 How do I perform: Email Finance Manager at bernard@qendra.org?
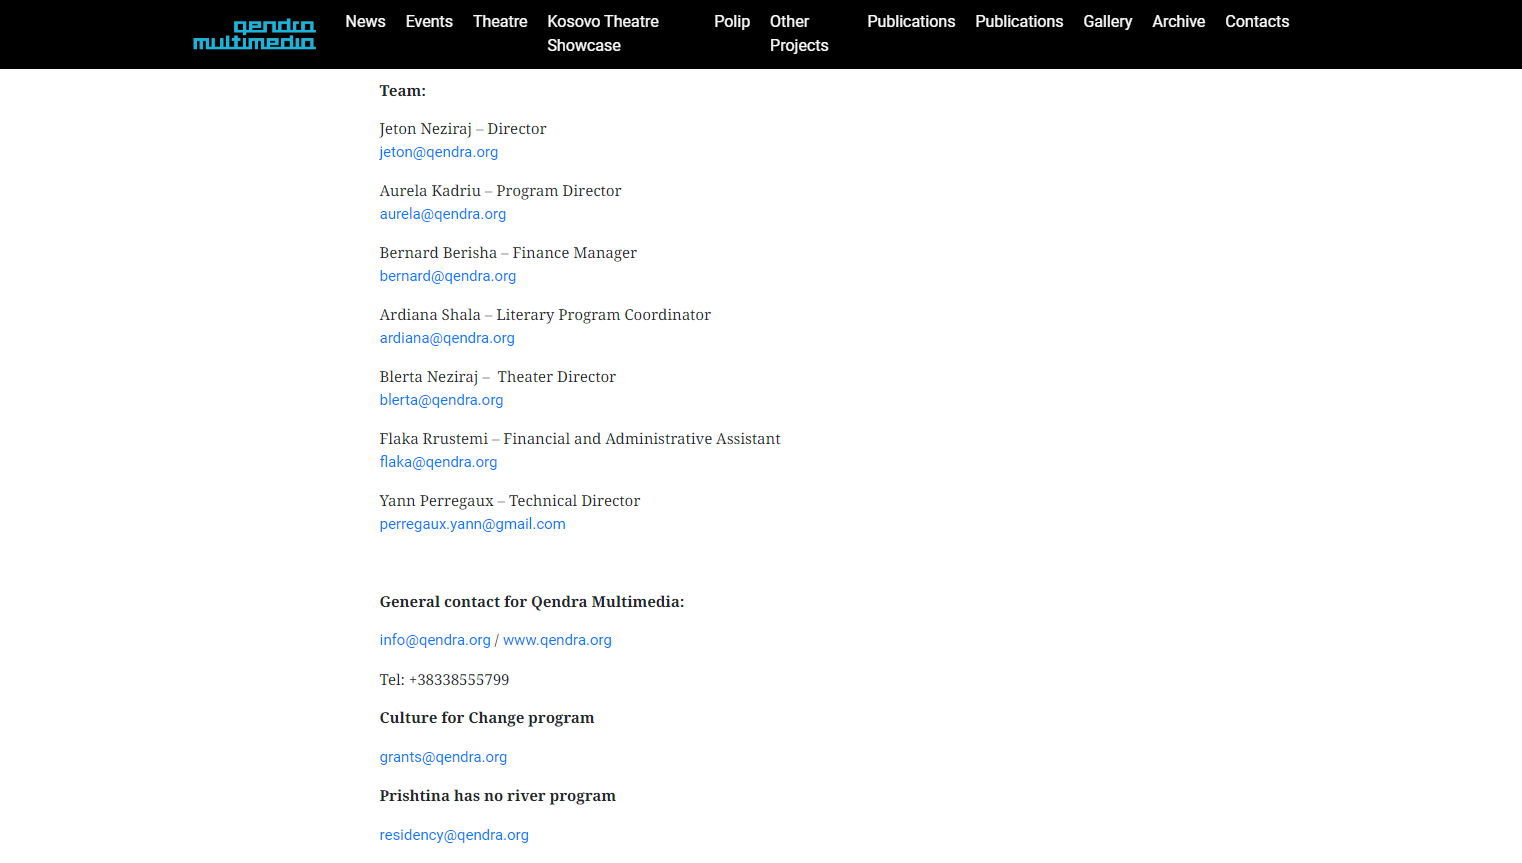click(447, 276)
